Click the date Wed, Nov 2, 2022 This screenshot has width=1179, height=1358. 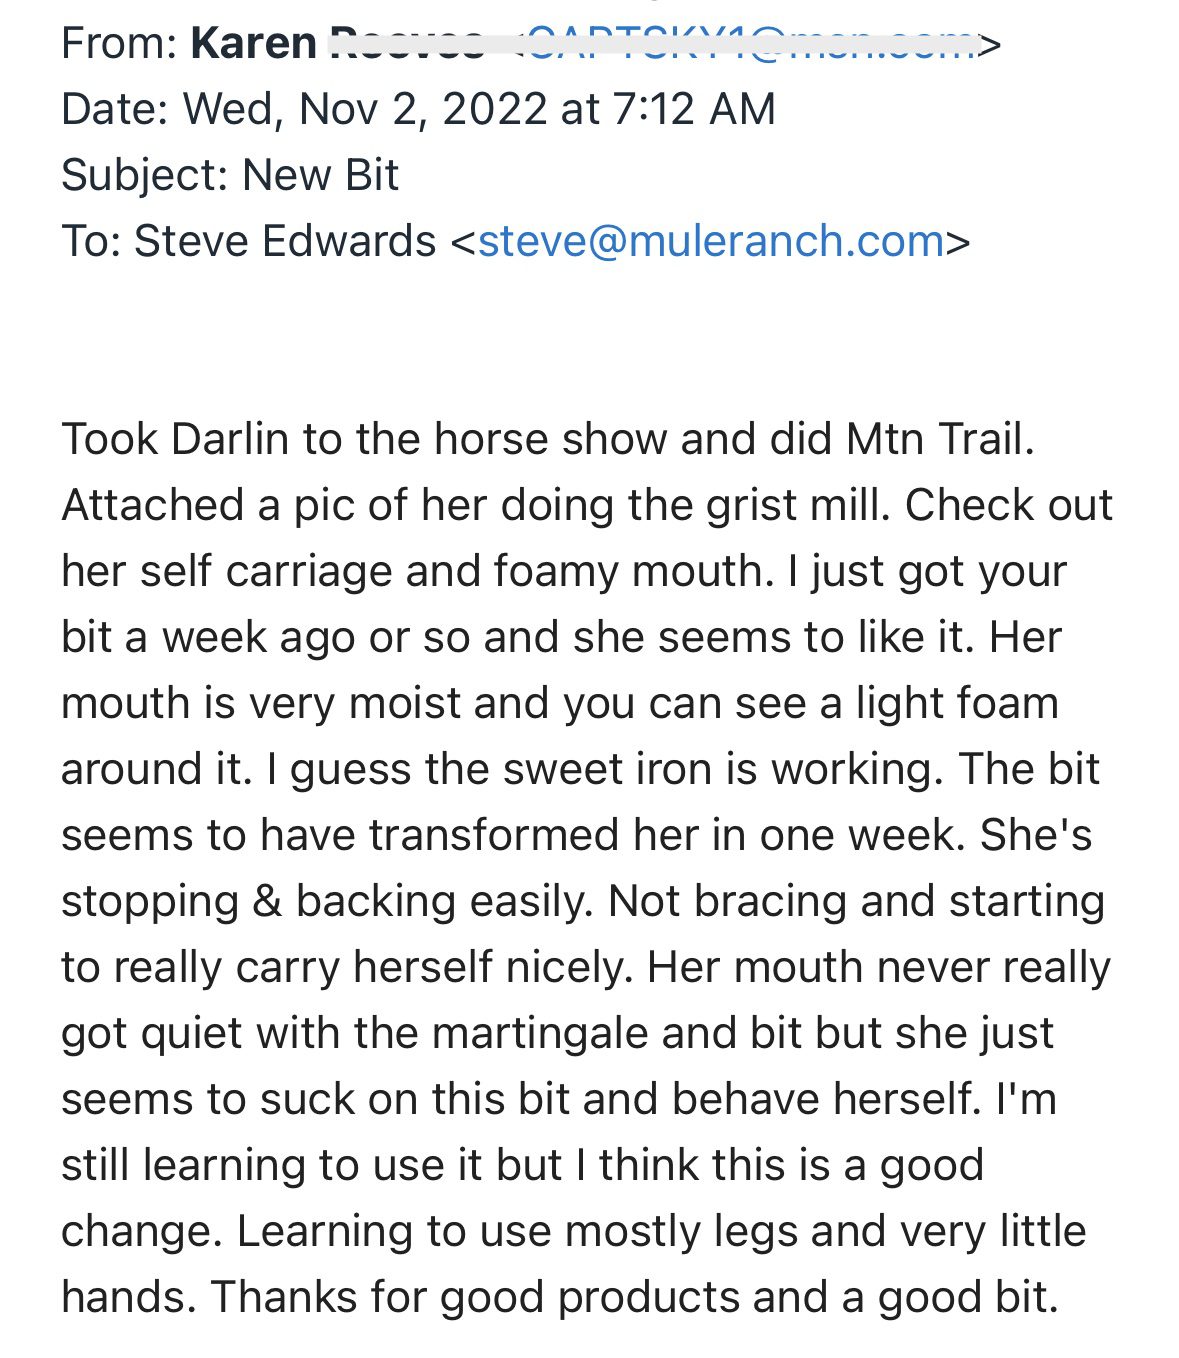(366, 109)
